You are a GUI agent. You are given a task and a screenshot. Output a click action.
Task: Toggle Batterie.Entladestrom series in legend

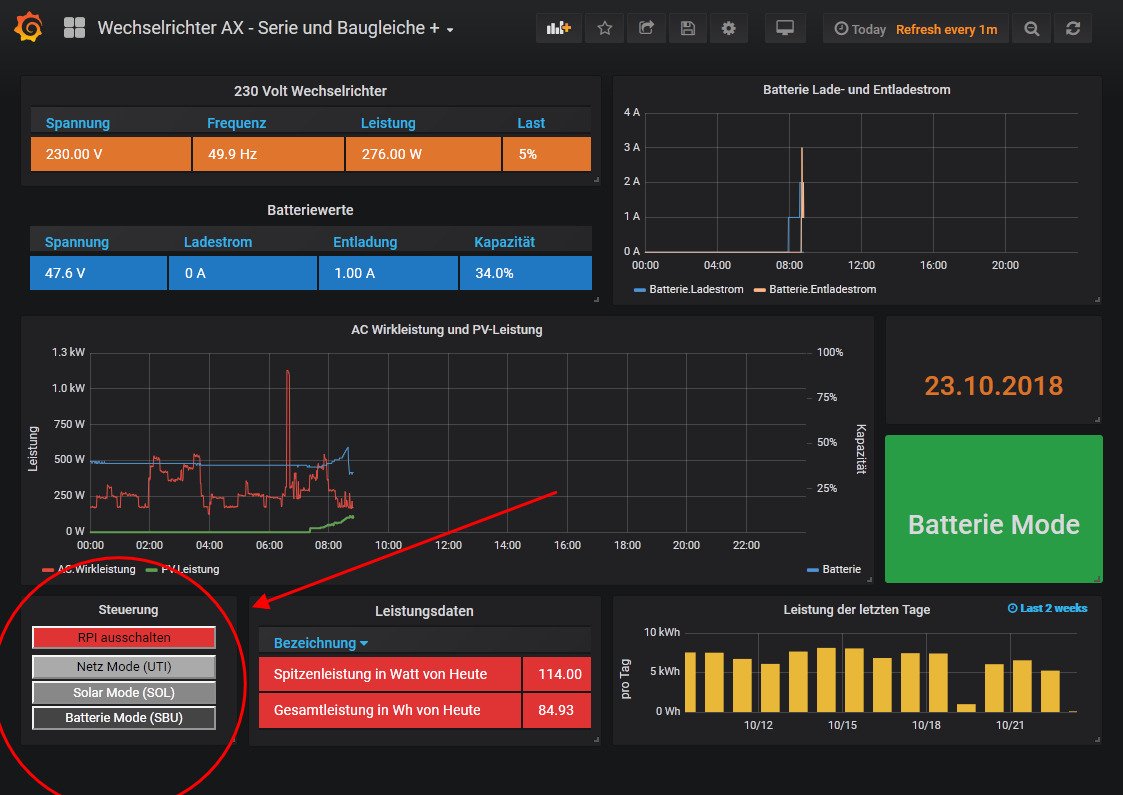click(822, 289)
